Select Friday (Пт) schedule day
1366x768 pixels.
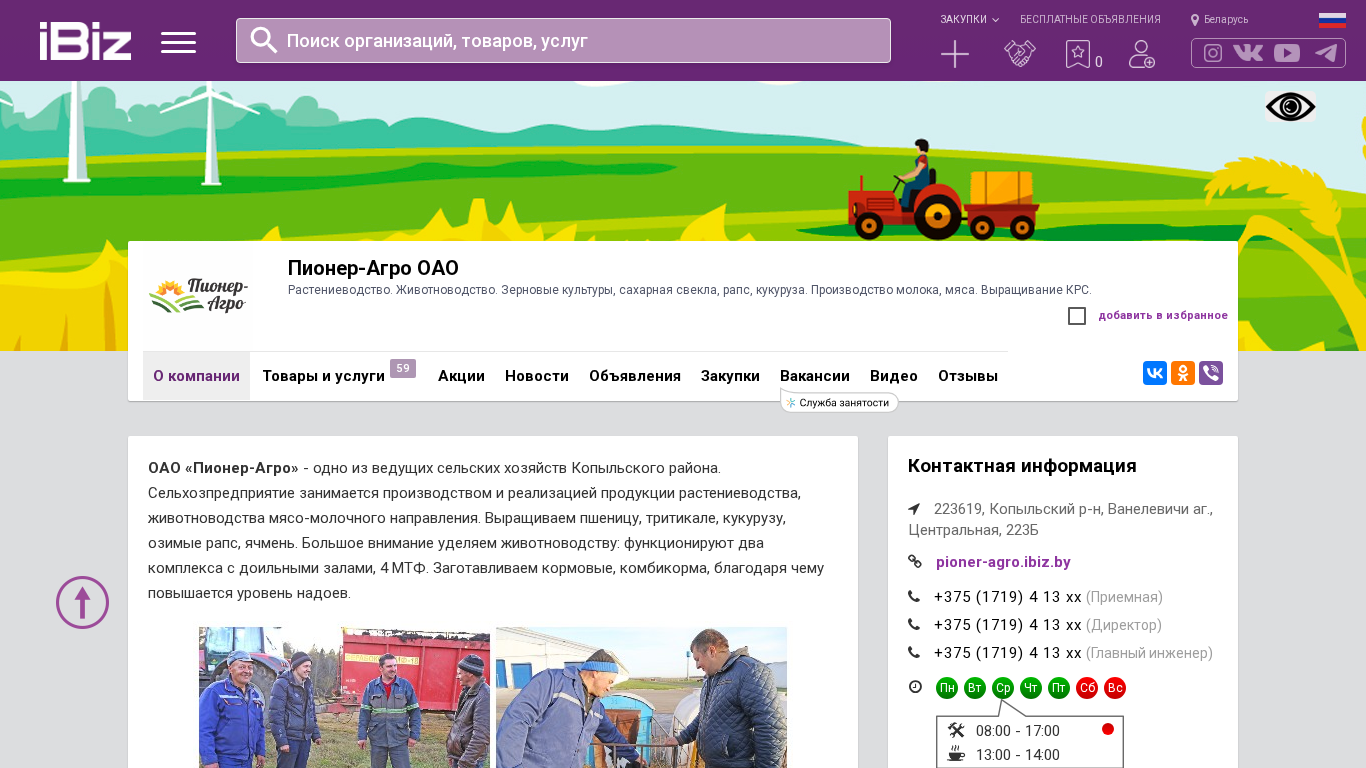1059,688
